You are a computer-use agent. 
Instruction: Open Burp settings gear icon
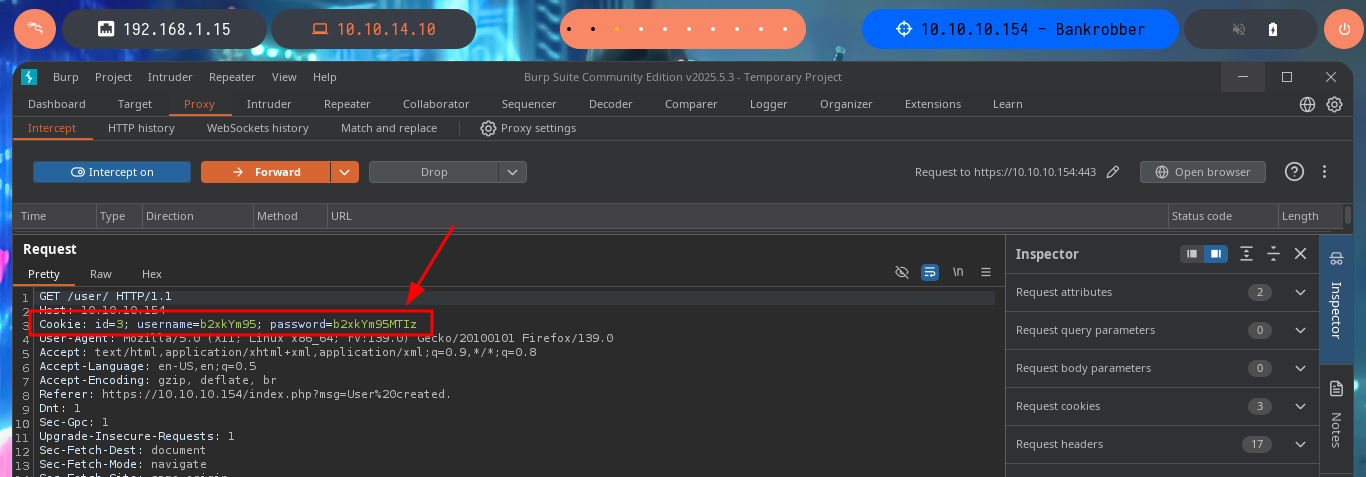tap(1334, 104)
